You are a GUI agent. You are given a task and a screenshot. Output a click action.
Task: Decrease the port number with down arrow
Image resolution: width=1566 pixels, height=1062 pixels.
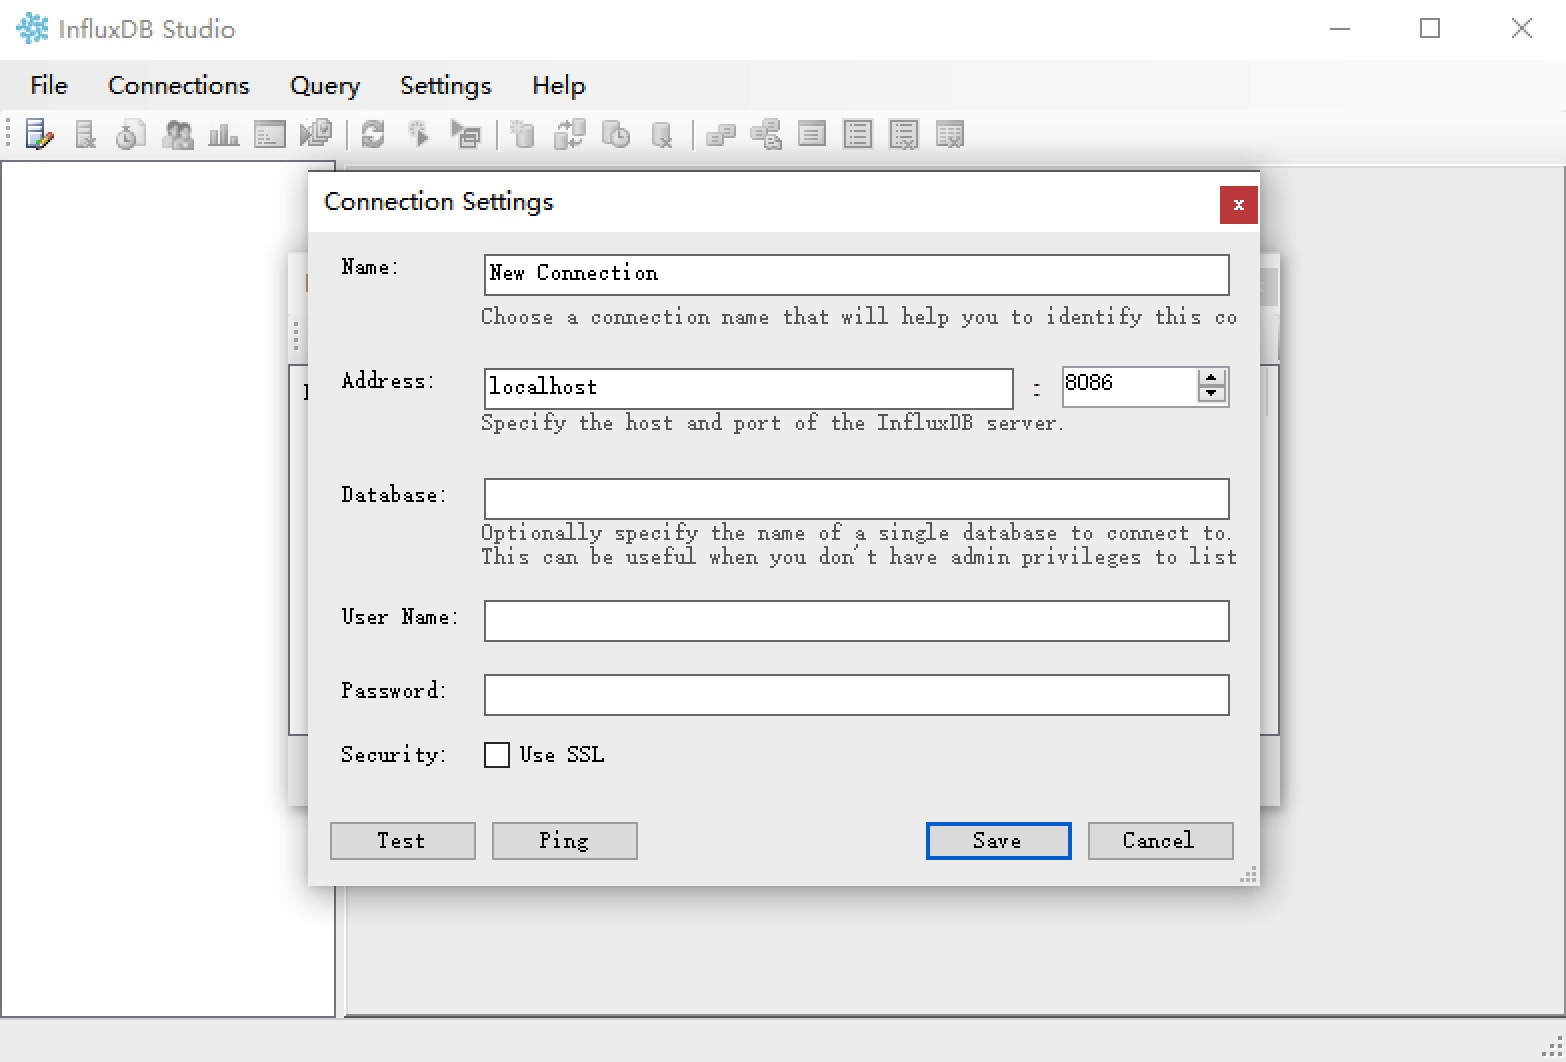[x=1212, y=394]
